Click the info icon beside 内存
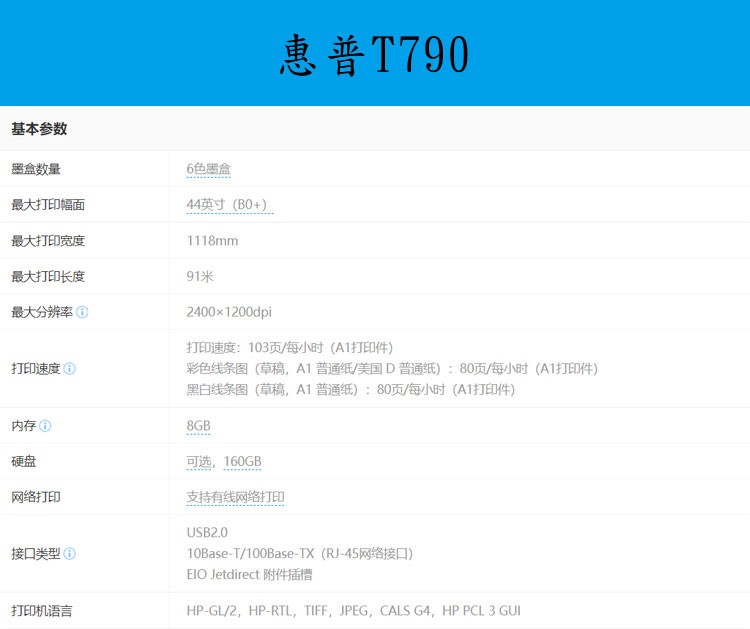Screen dimensions: 750x629 tap(45, 426)
